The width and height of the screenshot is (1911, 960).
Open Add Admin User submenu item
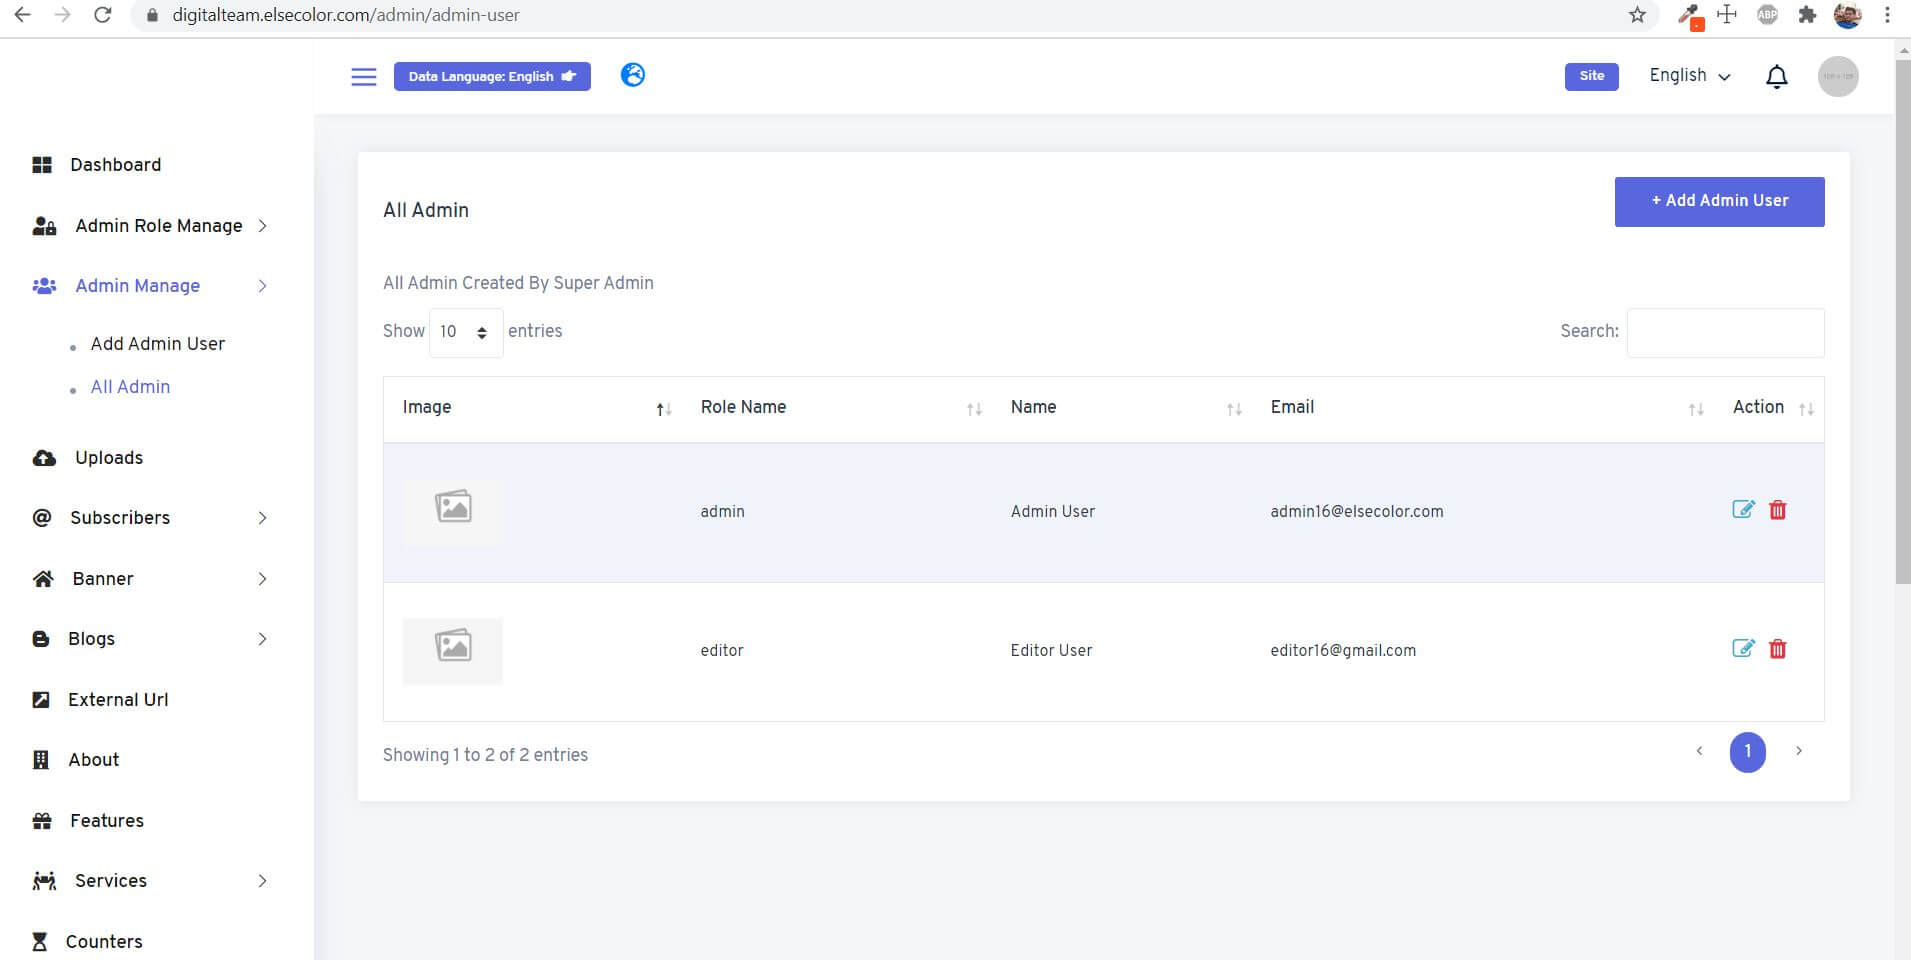(x=157, y=344)
